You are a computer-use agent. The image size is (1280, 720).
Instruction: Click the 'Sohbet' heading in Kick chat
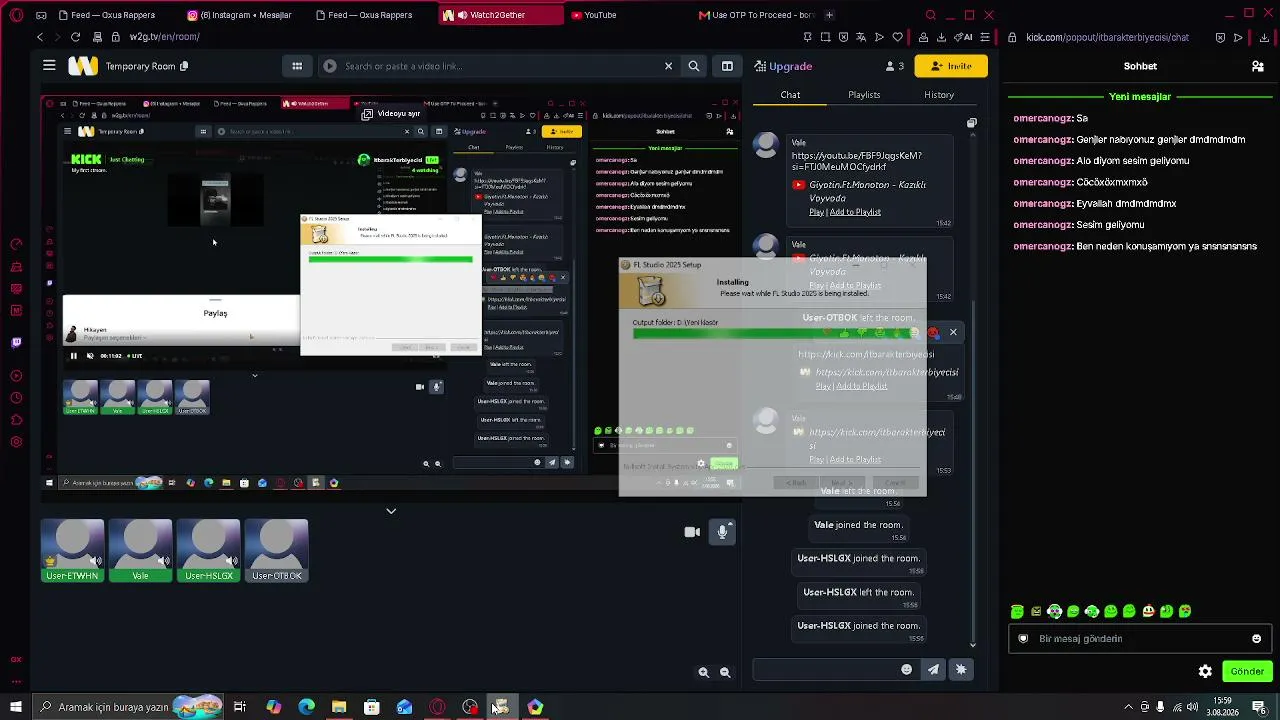[1140, 66]
